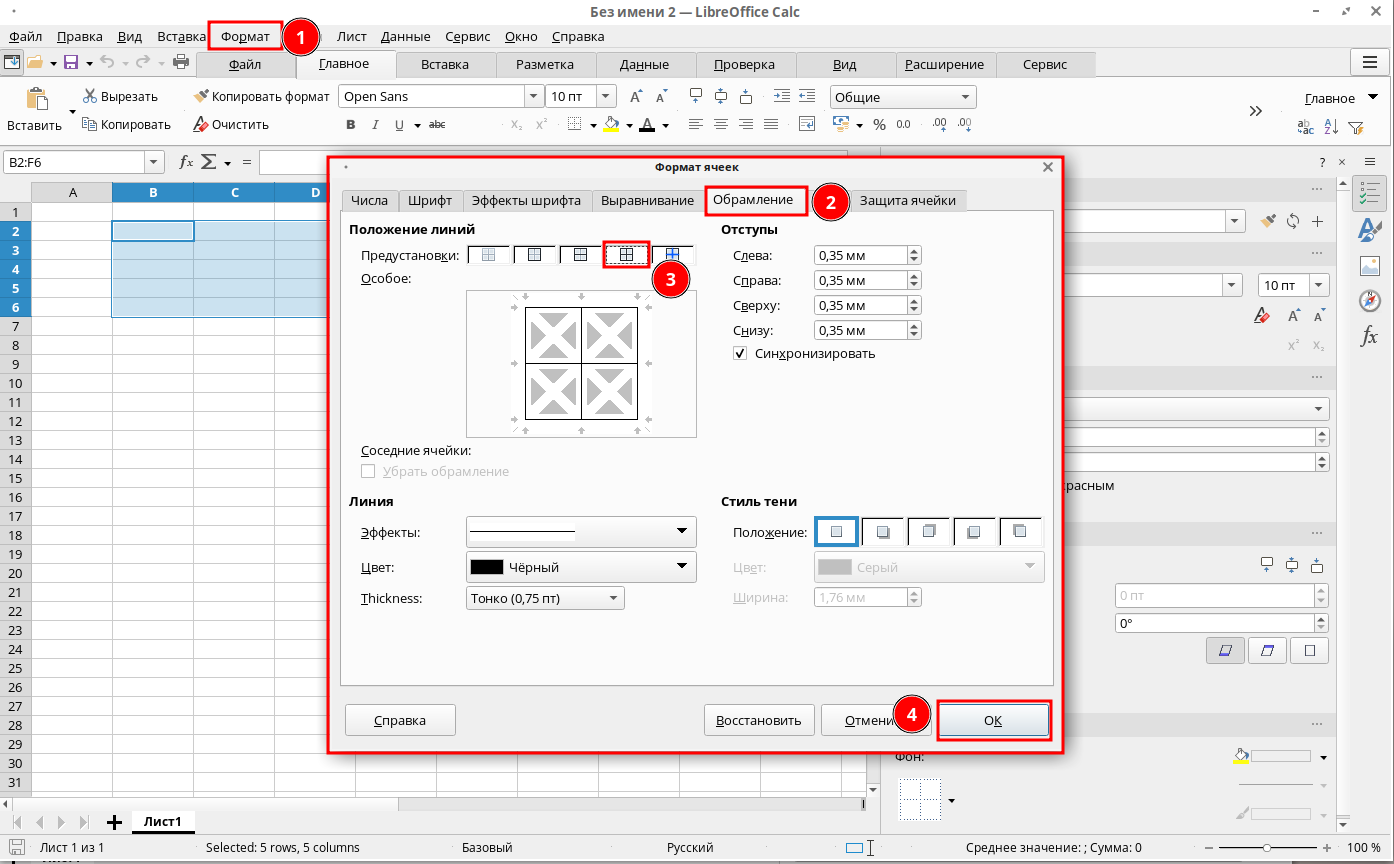1394x864 pixels.
Task: Open the Functions panel in the sidebar
Action: [1369, 337]
